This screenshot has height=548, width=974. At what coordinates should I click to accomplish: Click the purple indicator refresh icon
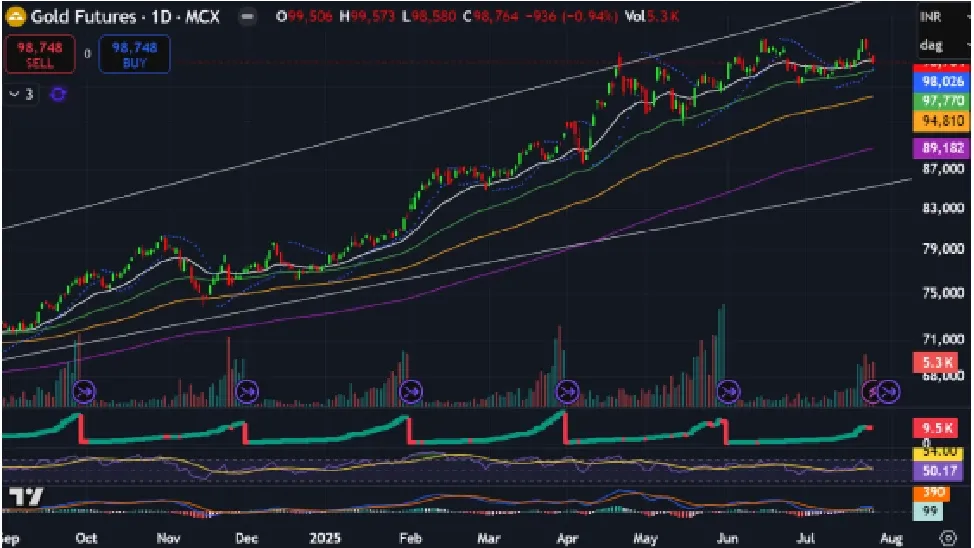[58, 94]
